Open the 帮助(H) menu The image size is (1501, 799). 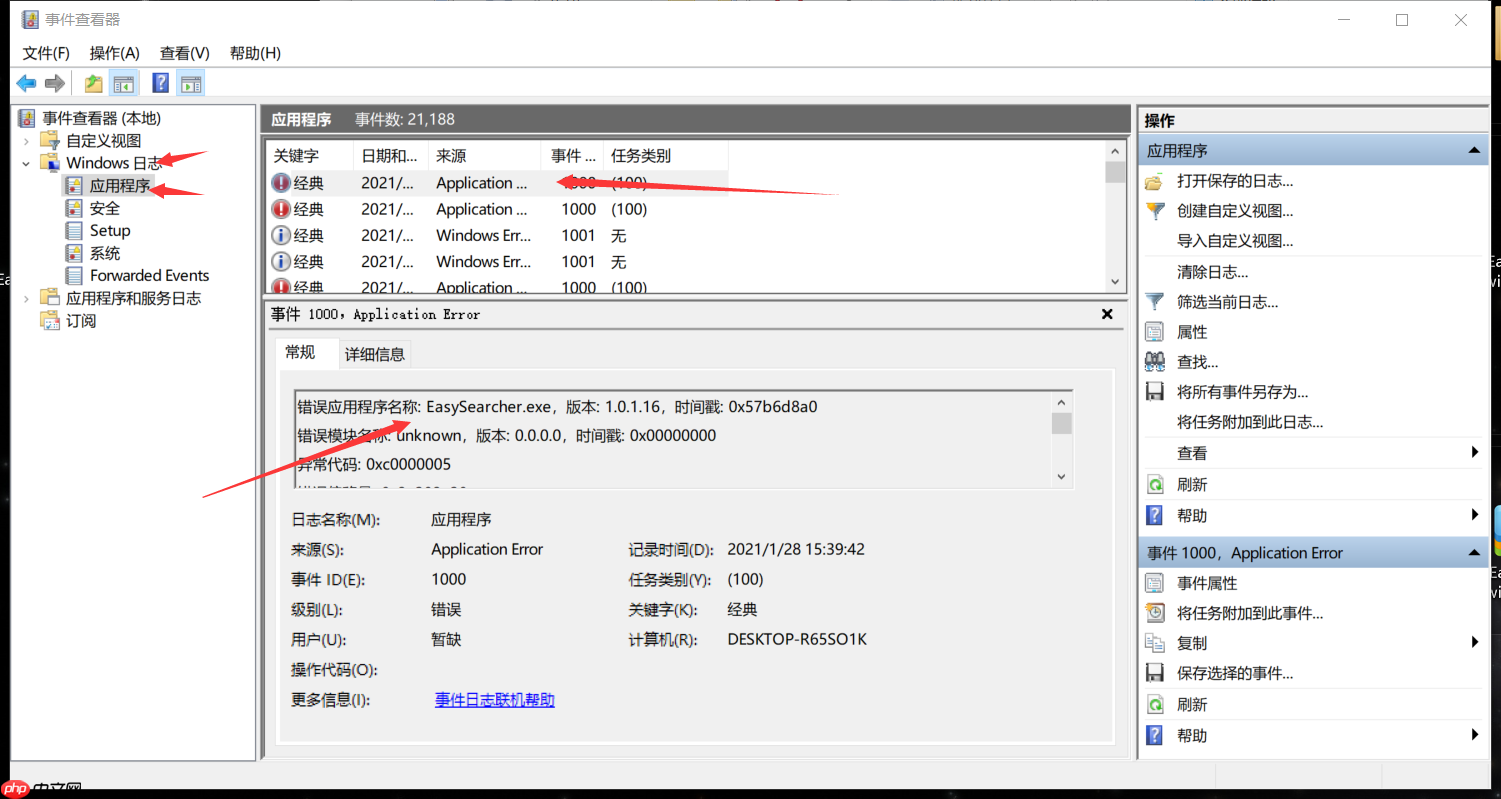coord(255,53)
